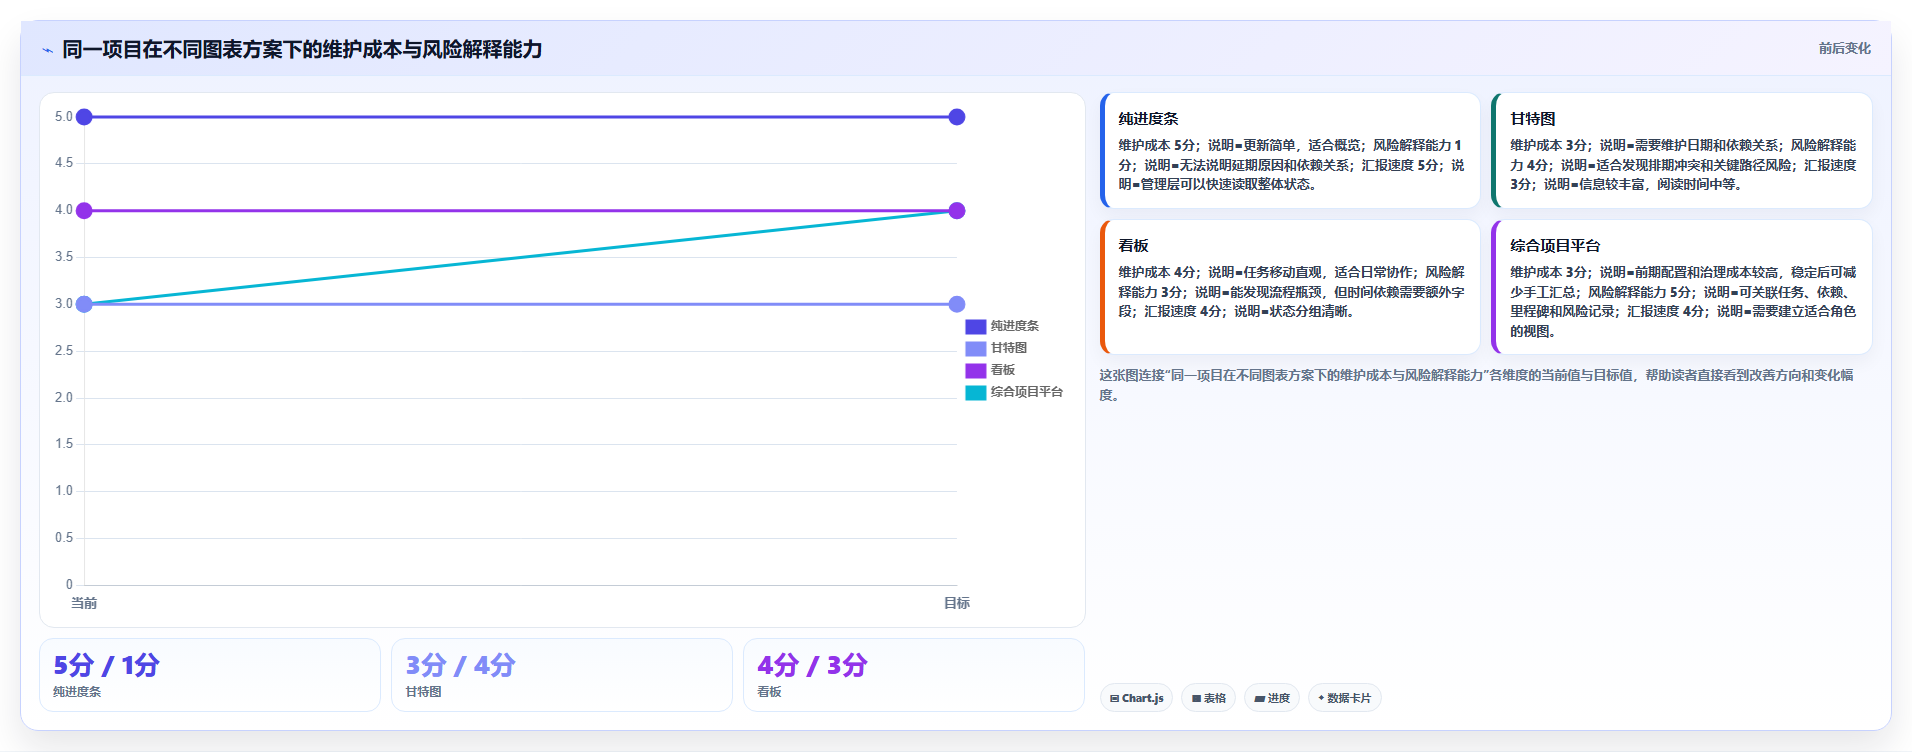Click the 看板 legend label
Viewport: 1912px width, 752px height.
coord(1002,370)
